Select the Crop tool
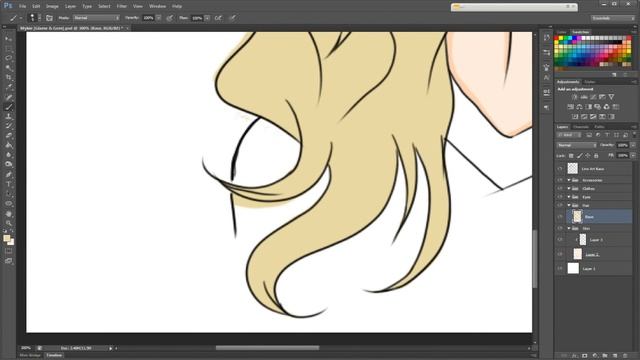This screenshot has width=640, height=360. (9, 78)
